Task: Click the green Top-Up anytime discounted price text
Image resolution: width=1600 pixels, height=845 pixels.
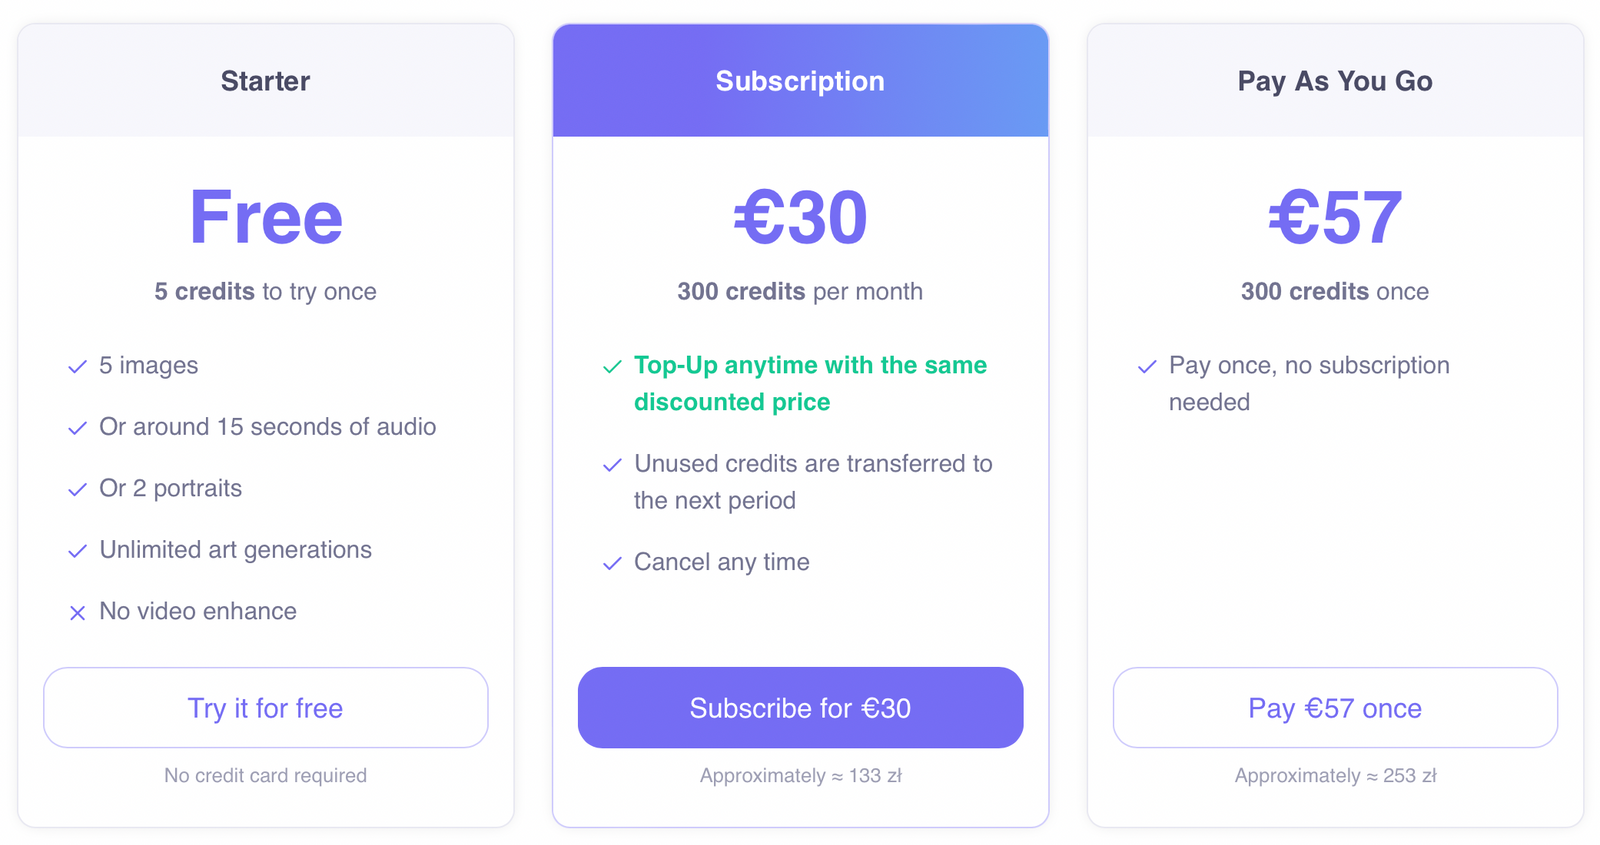Action: [x=810, y=383]
